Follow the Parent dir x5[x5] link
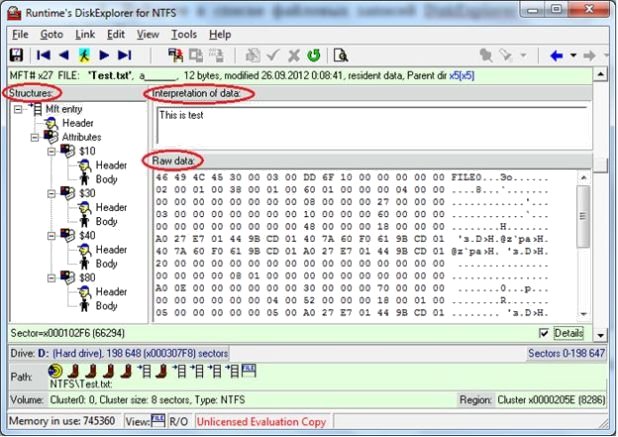 [462, 75]
